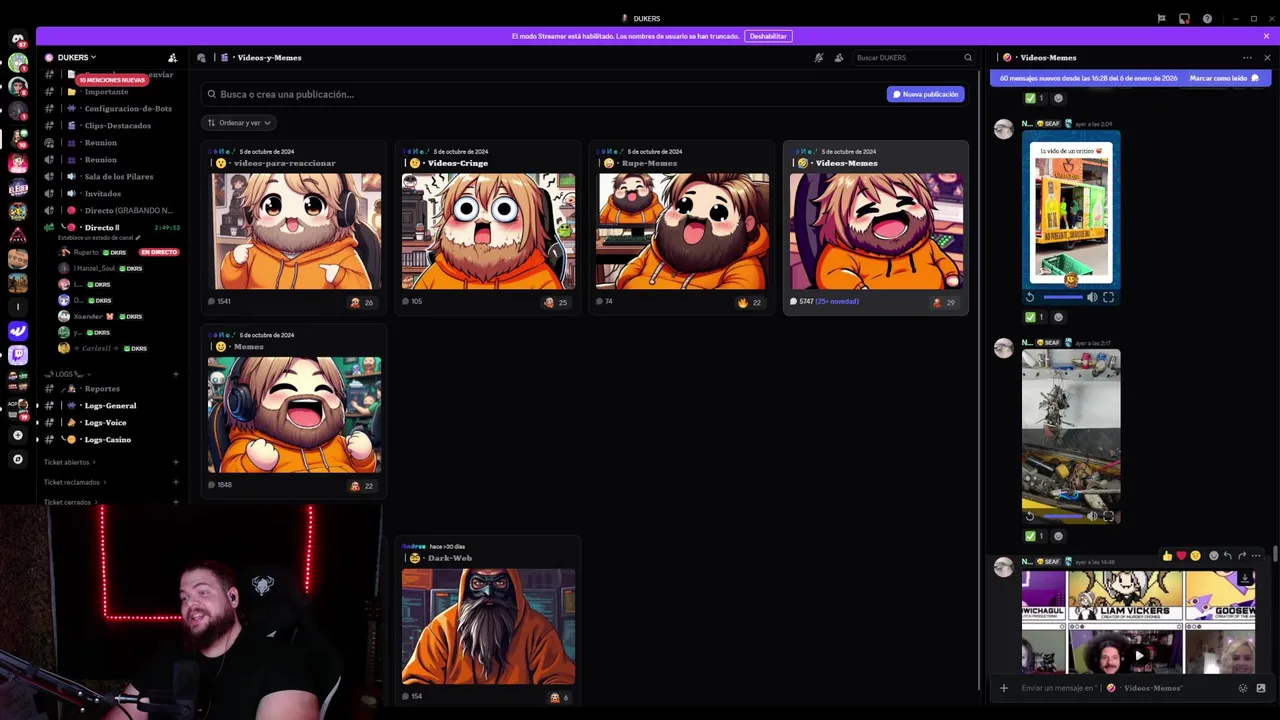Image resolution: width=1280 pixels, height=720 pixels.
Task: Join Sala de los Pilares voice channel
Action: click(x=111, y=176)
